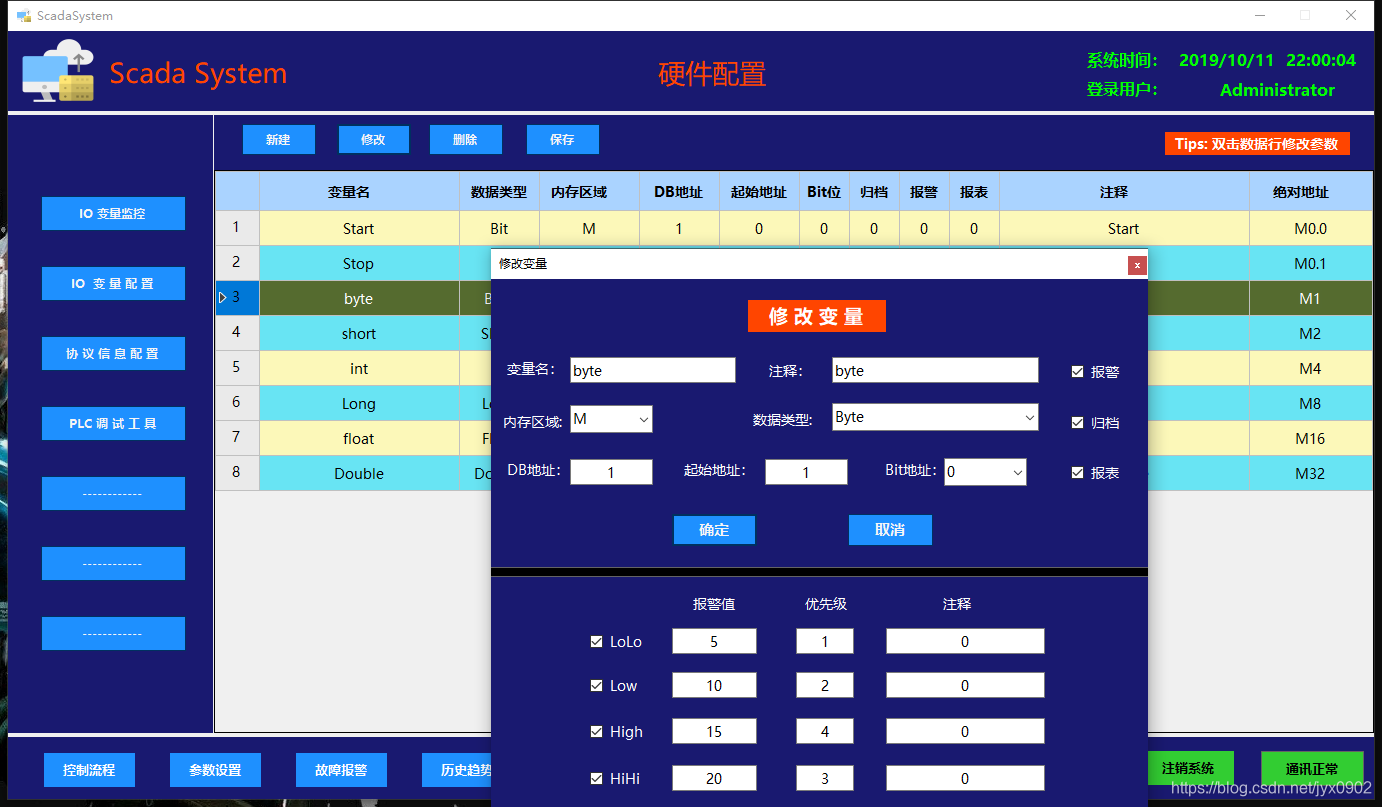Go to 故障报警 bottom navigation

(341, 770)
